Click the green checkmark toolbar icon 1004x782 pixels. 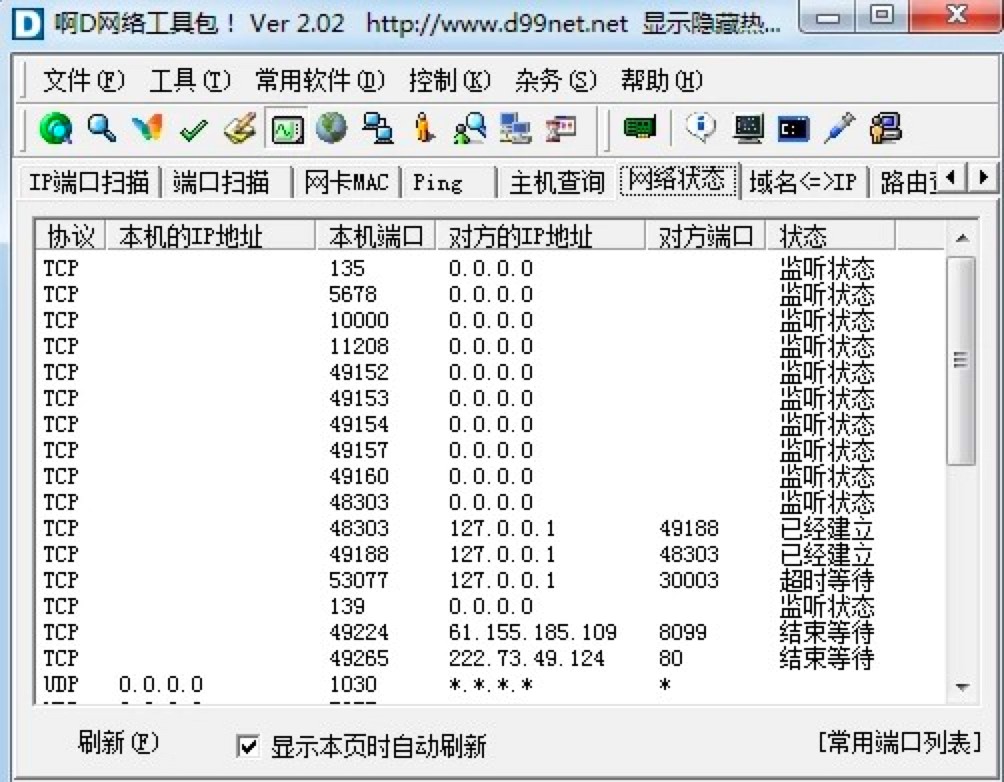pos(193,129)
